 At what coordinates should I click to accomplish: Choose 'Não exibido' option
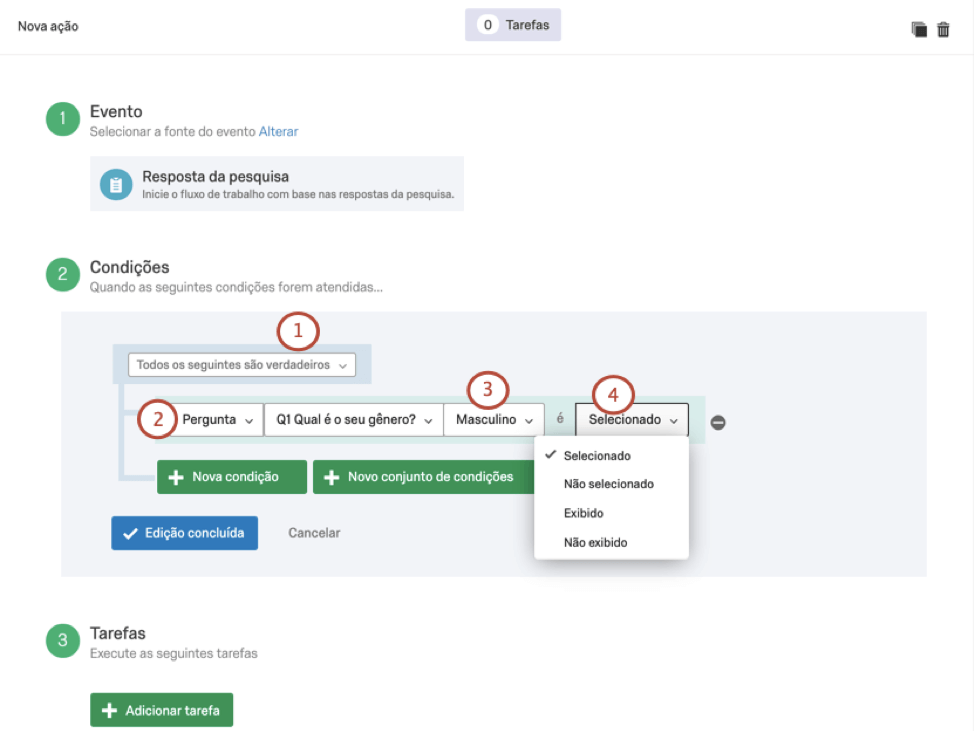pyautogui.click(x=595, y=542)
